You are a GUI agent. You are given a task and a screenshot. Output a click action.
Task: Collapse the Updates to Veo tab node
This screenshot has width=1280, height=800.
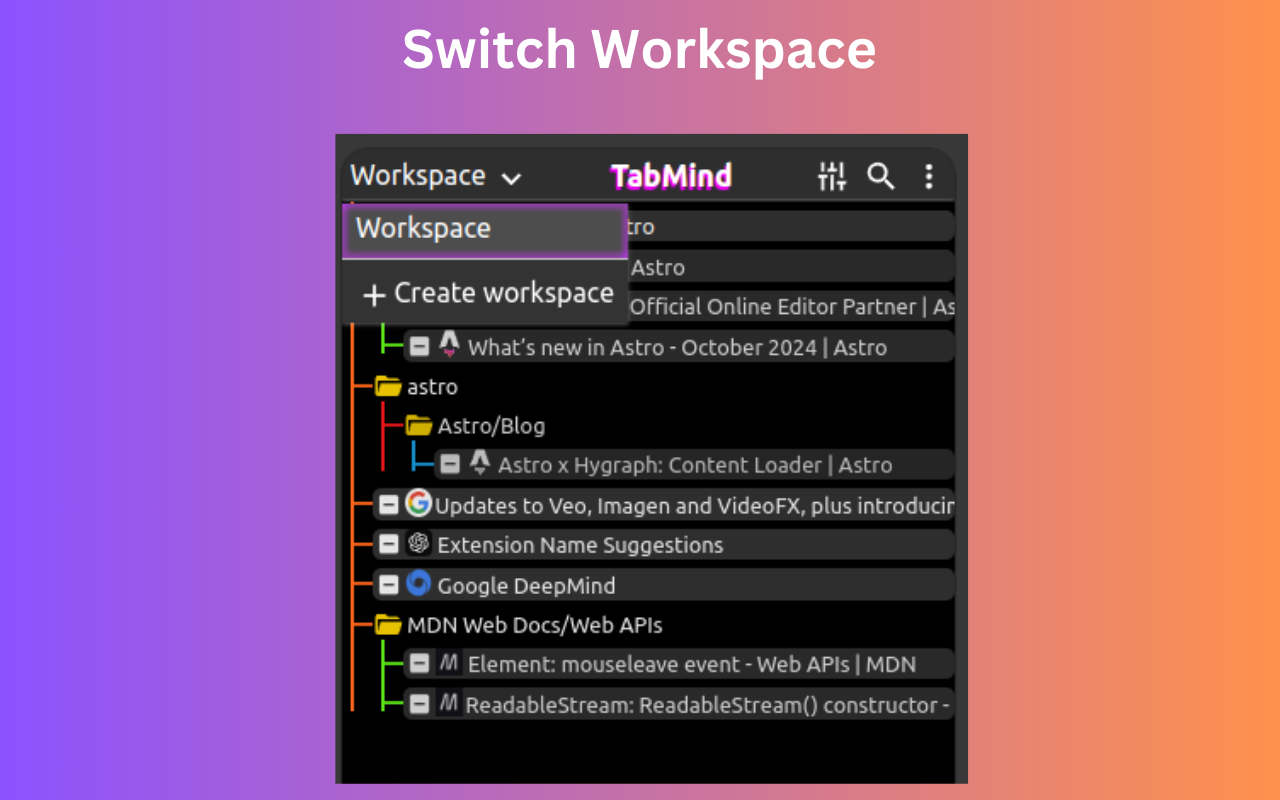(389, 504)
